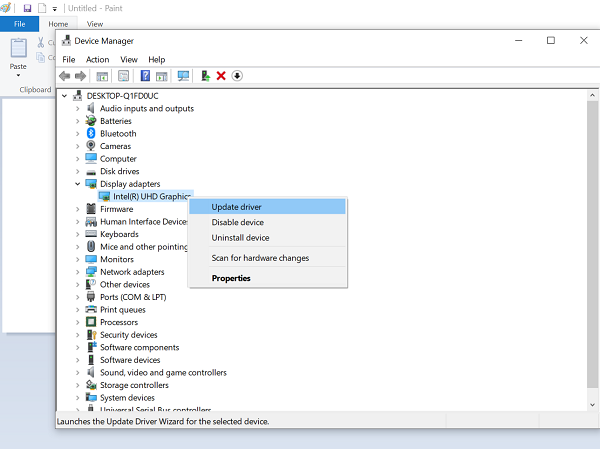The image size is (600, 449).
Task: Collapse the Display adapters category
Action: (78, 184)
